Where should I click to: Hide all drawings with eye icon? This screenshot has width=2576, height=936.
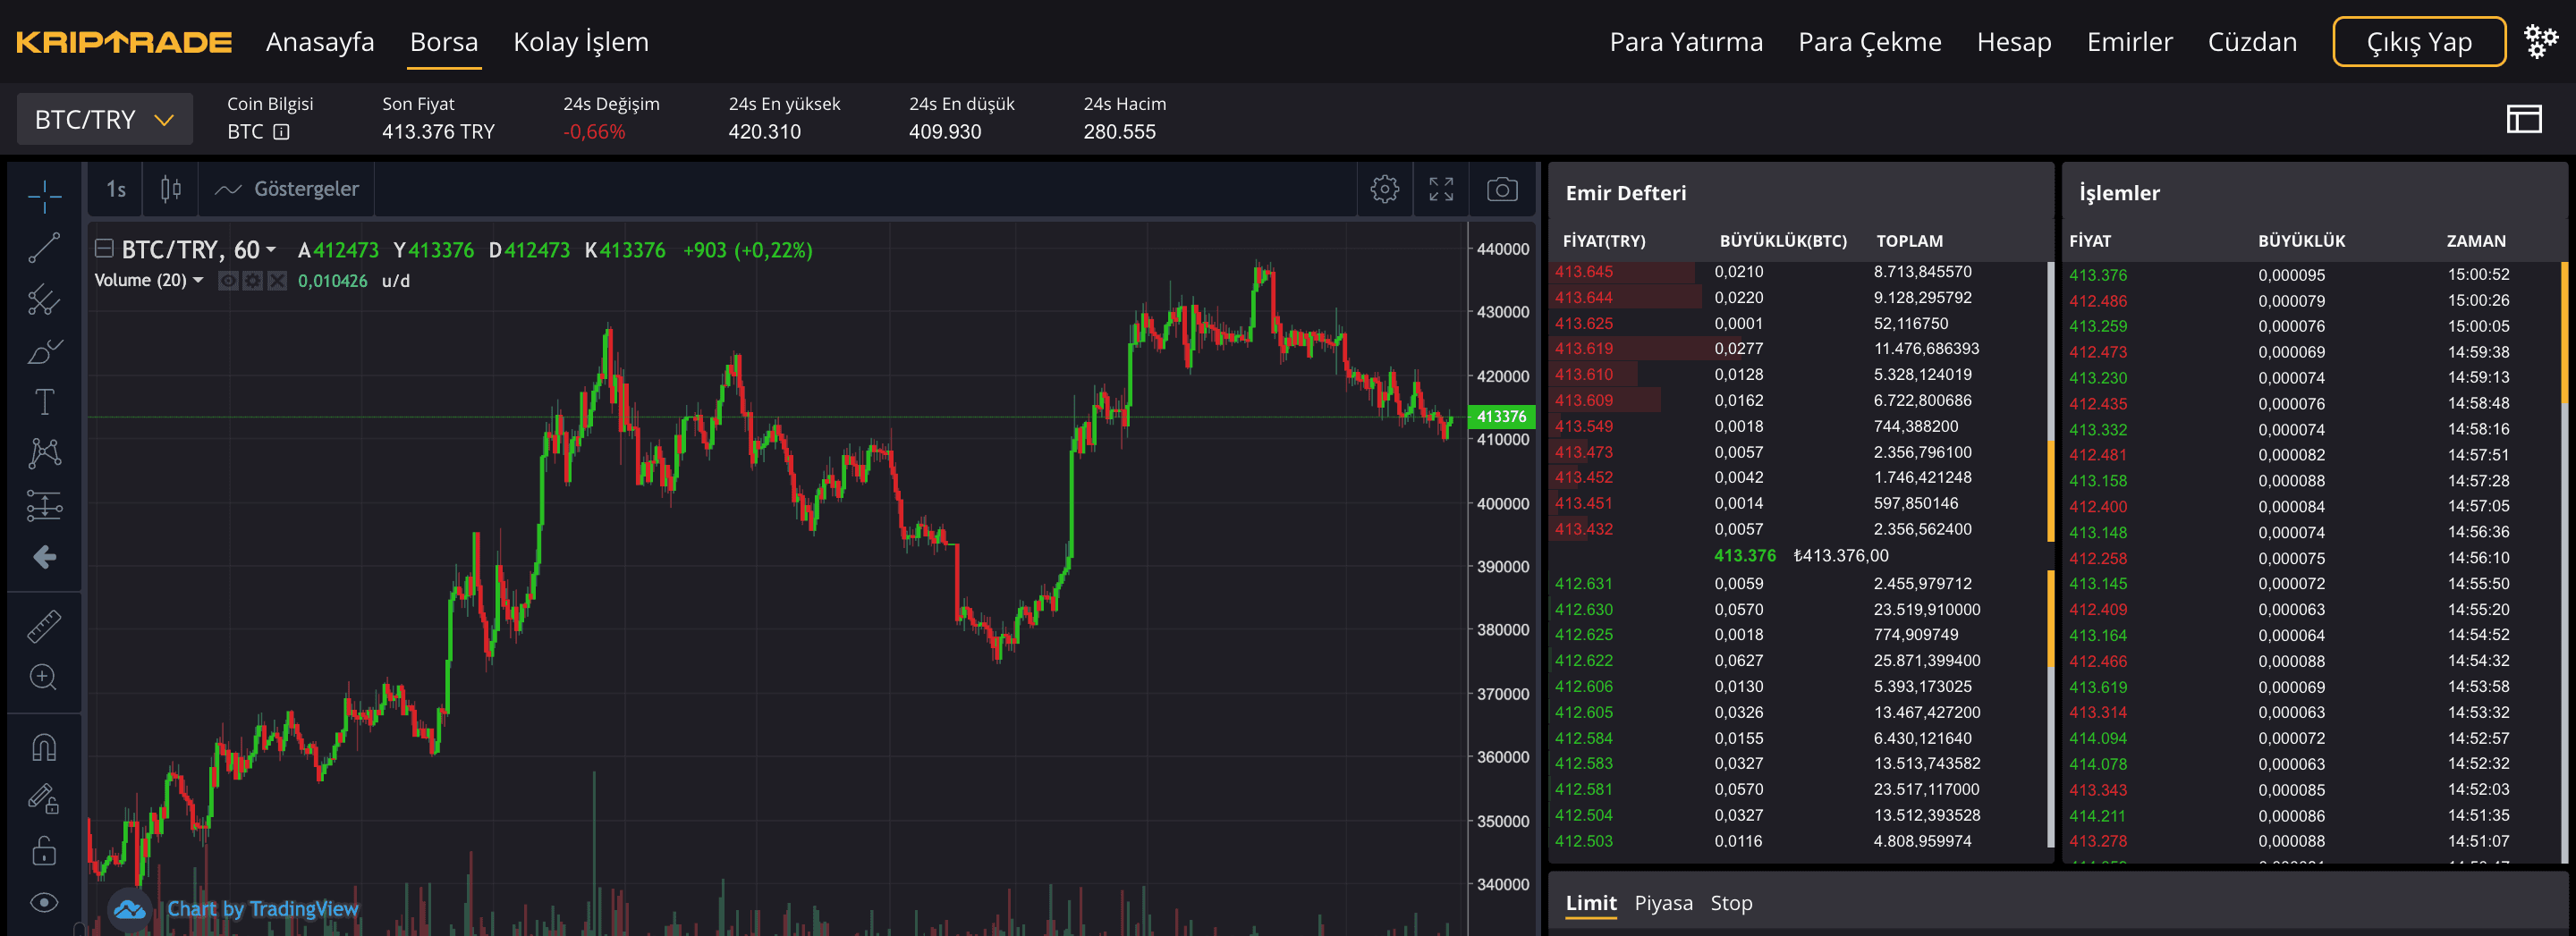(x=44, y=902)
